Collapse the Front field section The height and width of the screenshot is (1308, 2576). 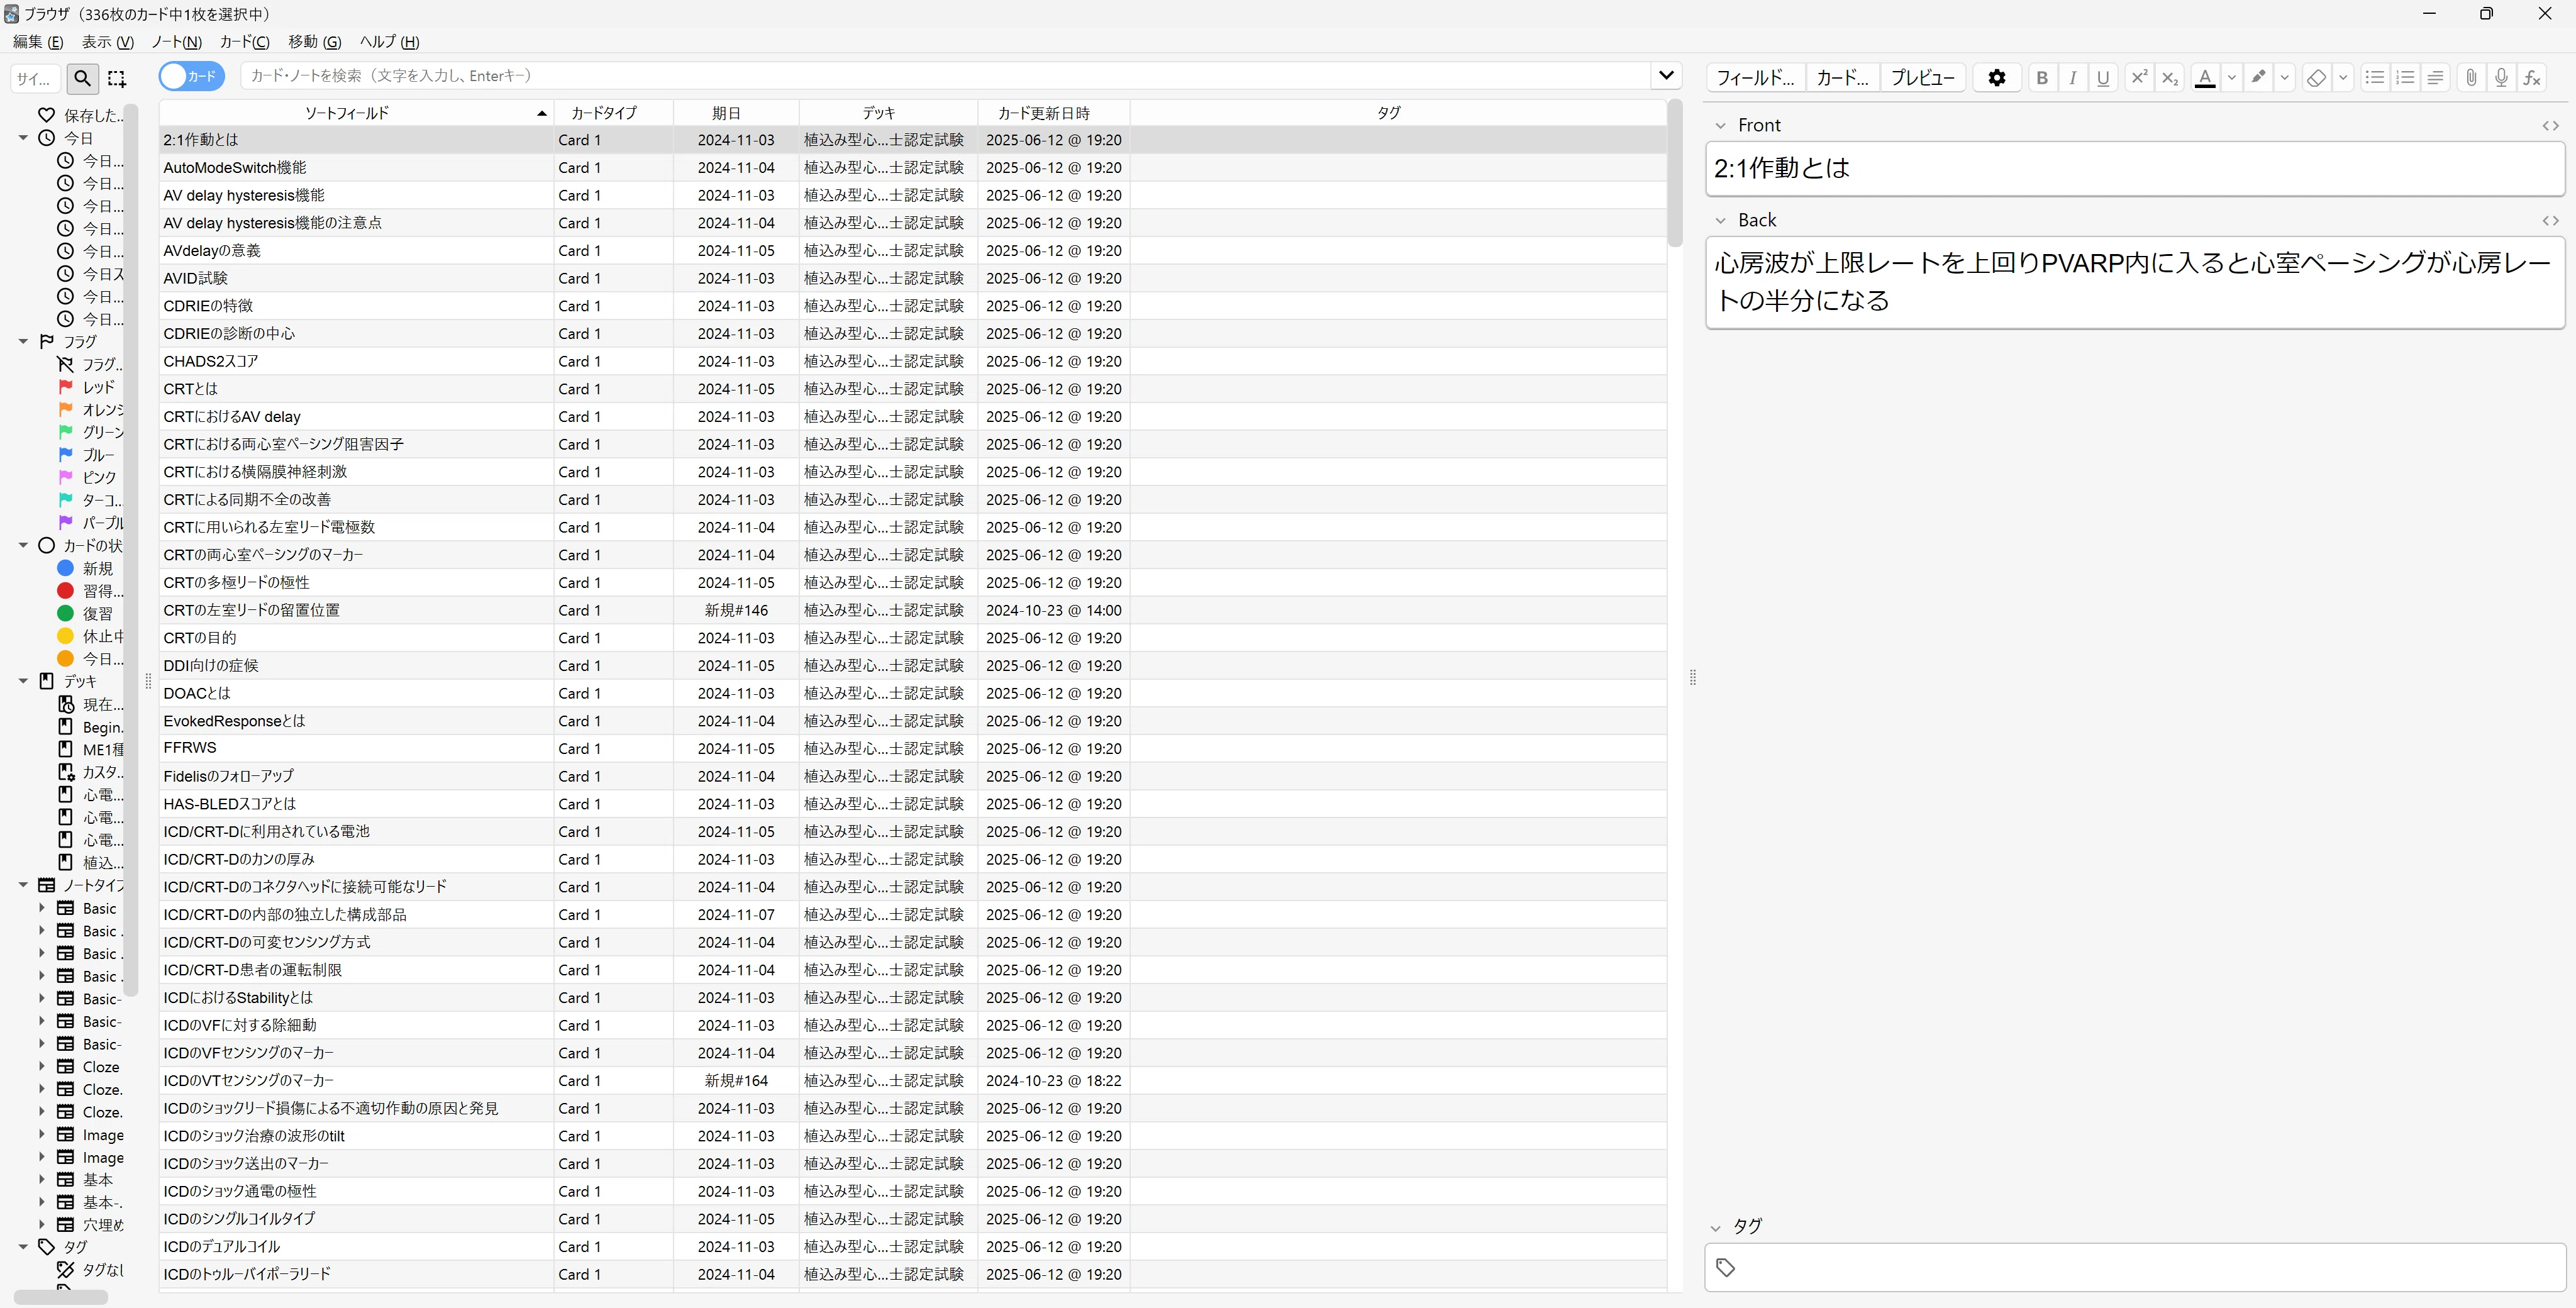point(1720,125)
